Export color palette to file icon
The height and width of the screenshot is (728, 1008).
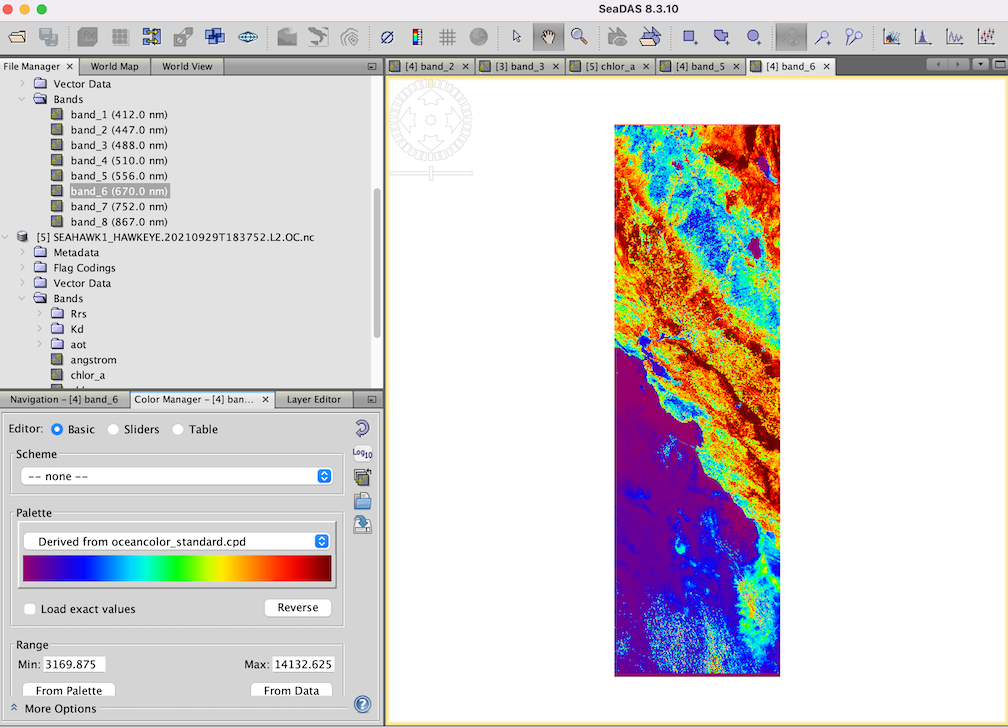(x=363, y=525)
